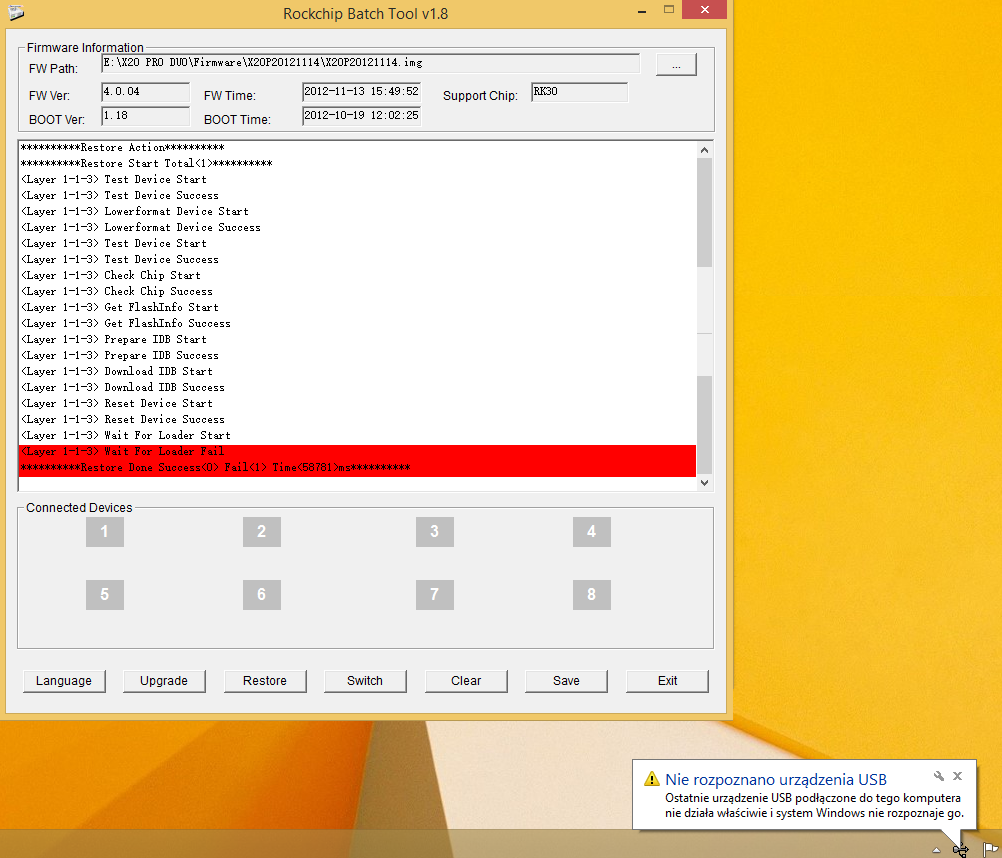
Task: Click the Language button
Action: 64,681
